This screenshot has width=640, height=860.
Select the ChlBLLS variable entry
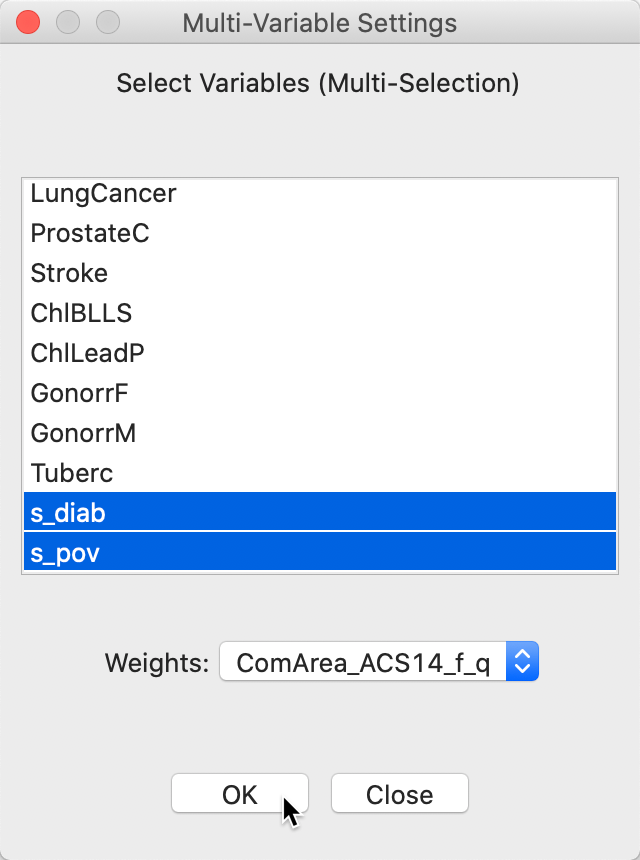tap(81, 313)
